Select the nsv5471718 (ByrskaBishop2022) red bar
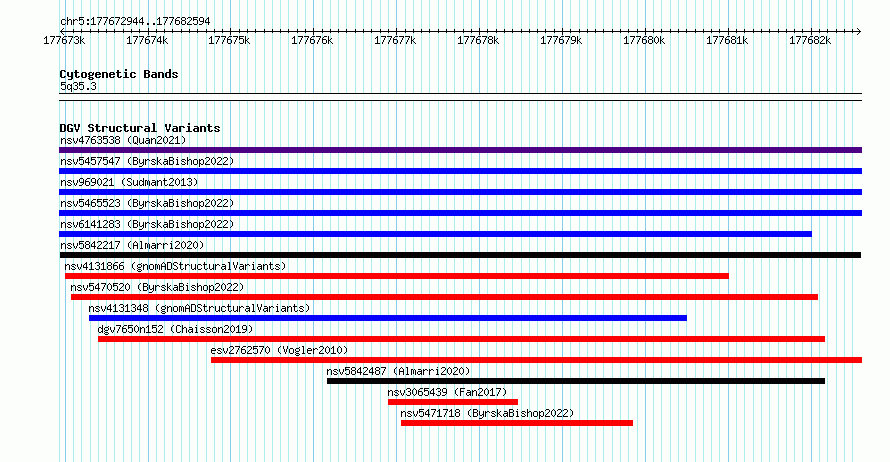 click(x=517, y=423)
